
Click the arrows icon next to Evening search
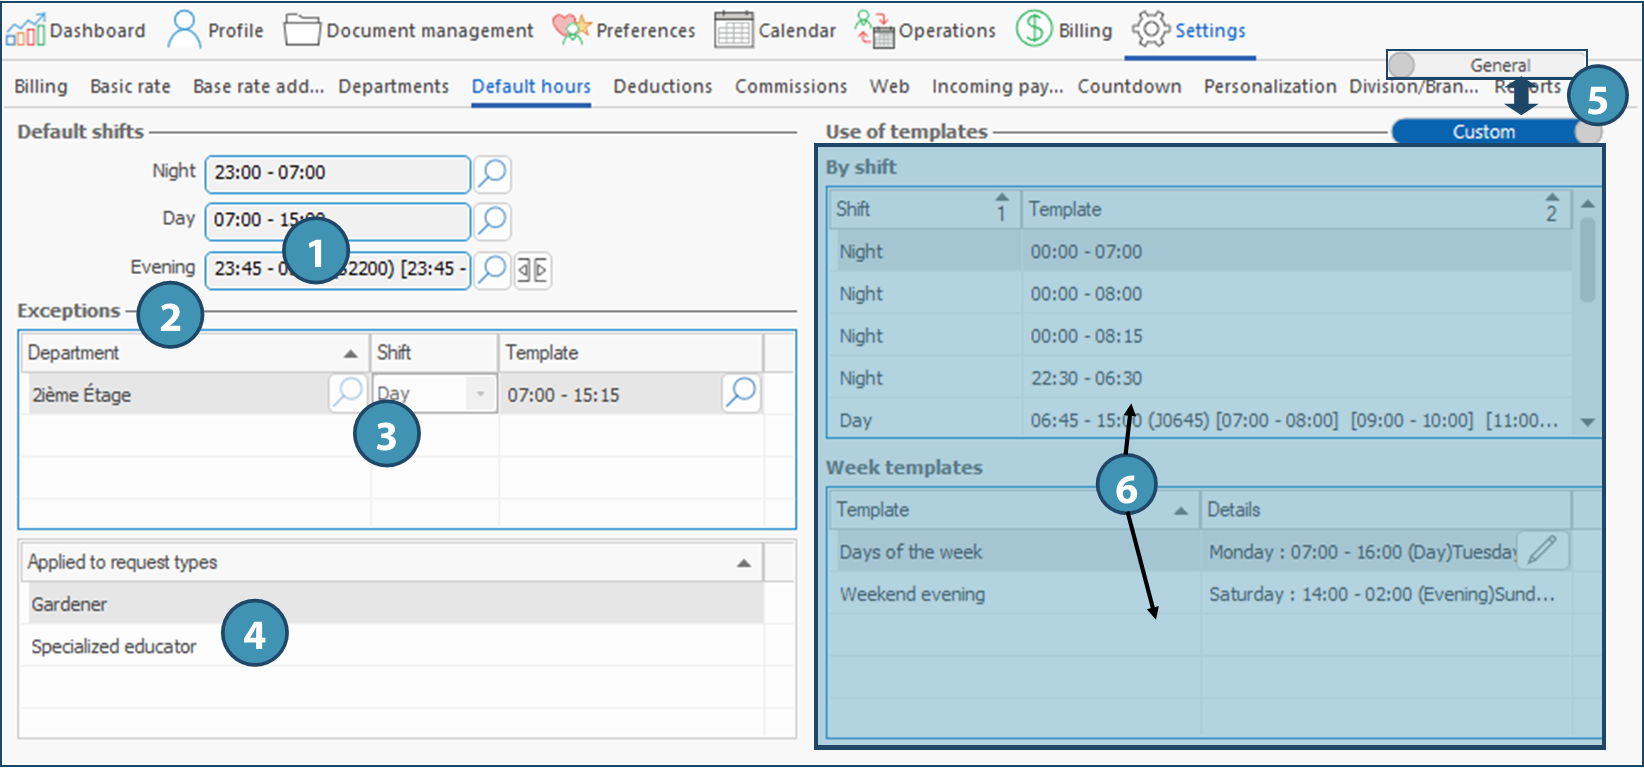[x=532, y=270]
